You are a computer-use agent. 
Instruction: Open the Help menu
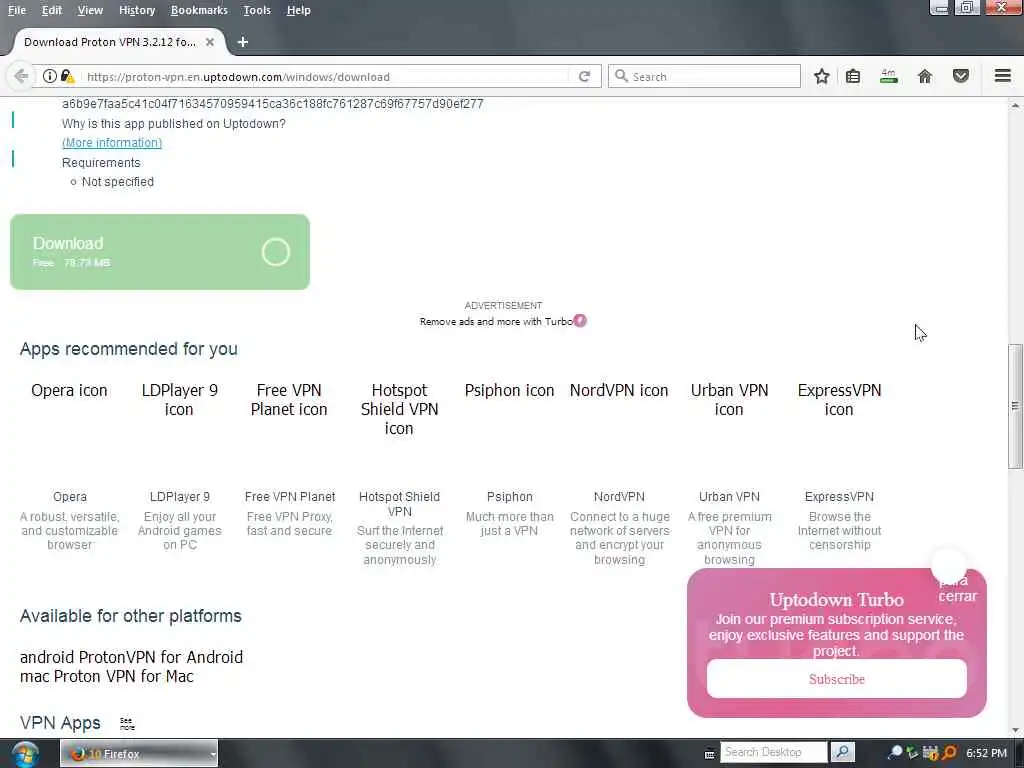pyautogui.click(x=298, y=10)
